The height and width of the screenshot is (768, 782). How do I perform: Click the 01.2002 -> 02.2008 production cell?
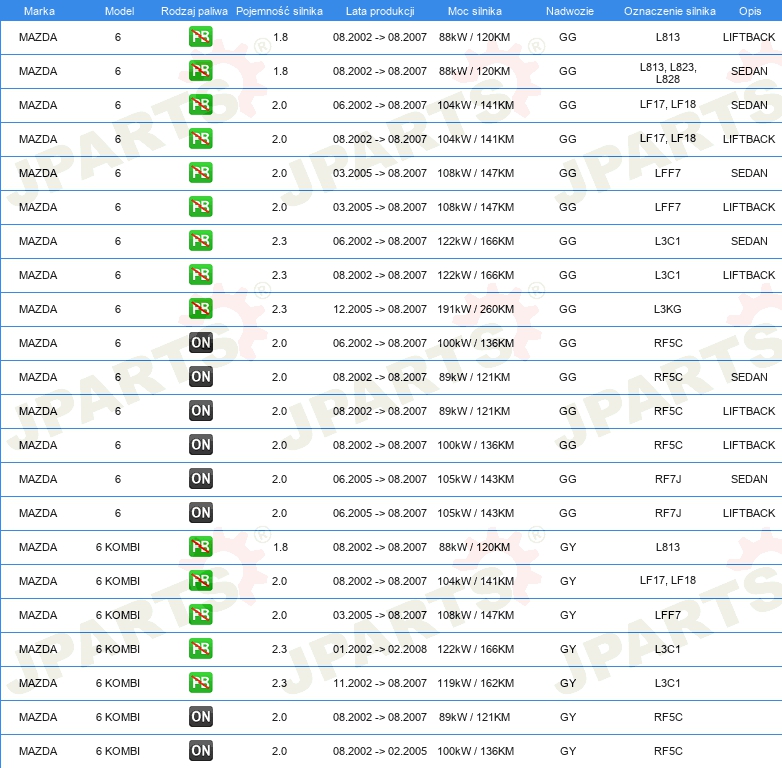pyautogui.click(x=380, y=649)
